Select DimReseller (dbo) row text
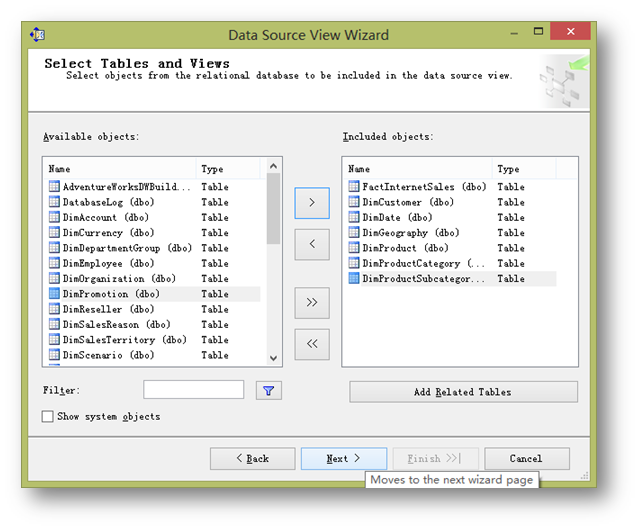The image size is (639, 530). pos(108,309)
